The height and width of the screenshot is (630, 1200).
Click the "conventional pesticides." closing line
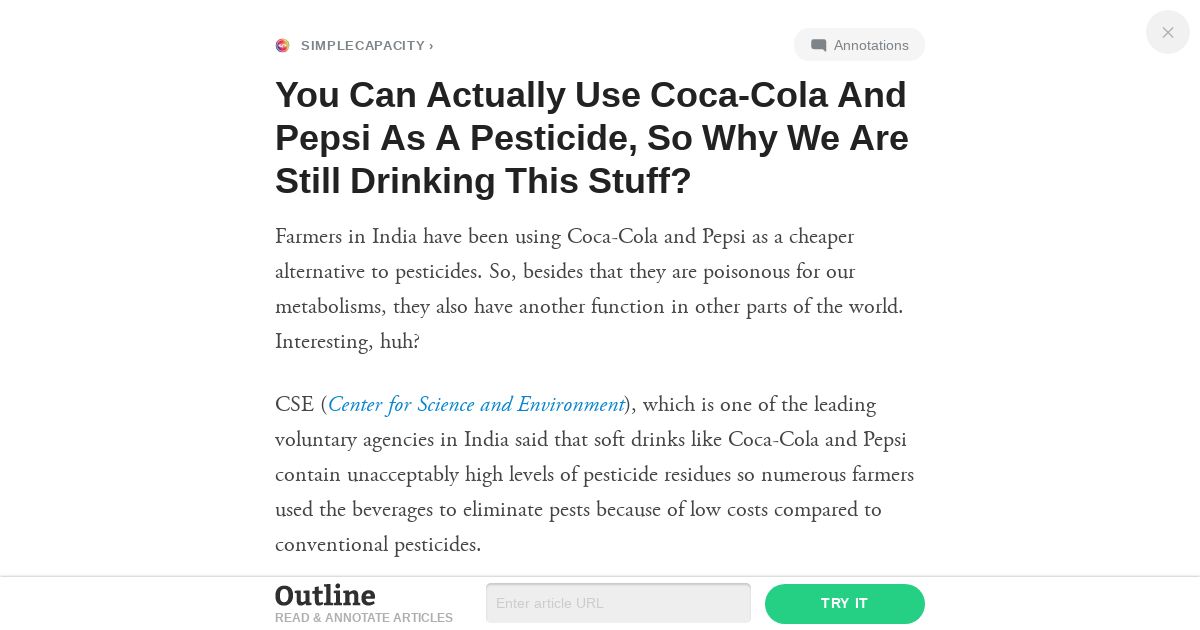[378, 545]
